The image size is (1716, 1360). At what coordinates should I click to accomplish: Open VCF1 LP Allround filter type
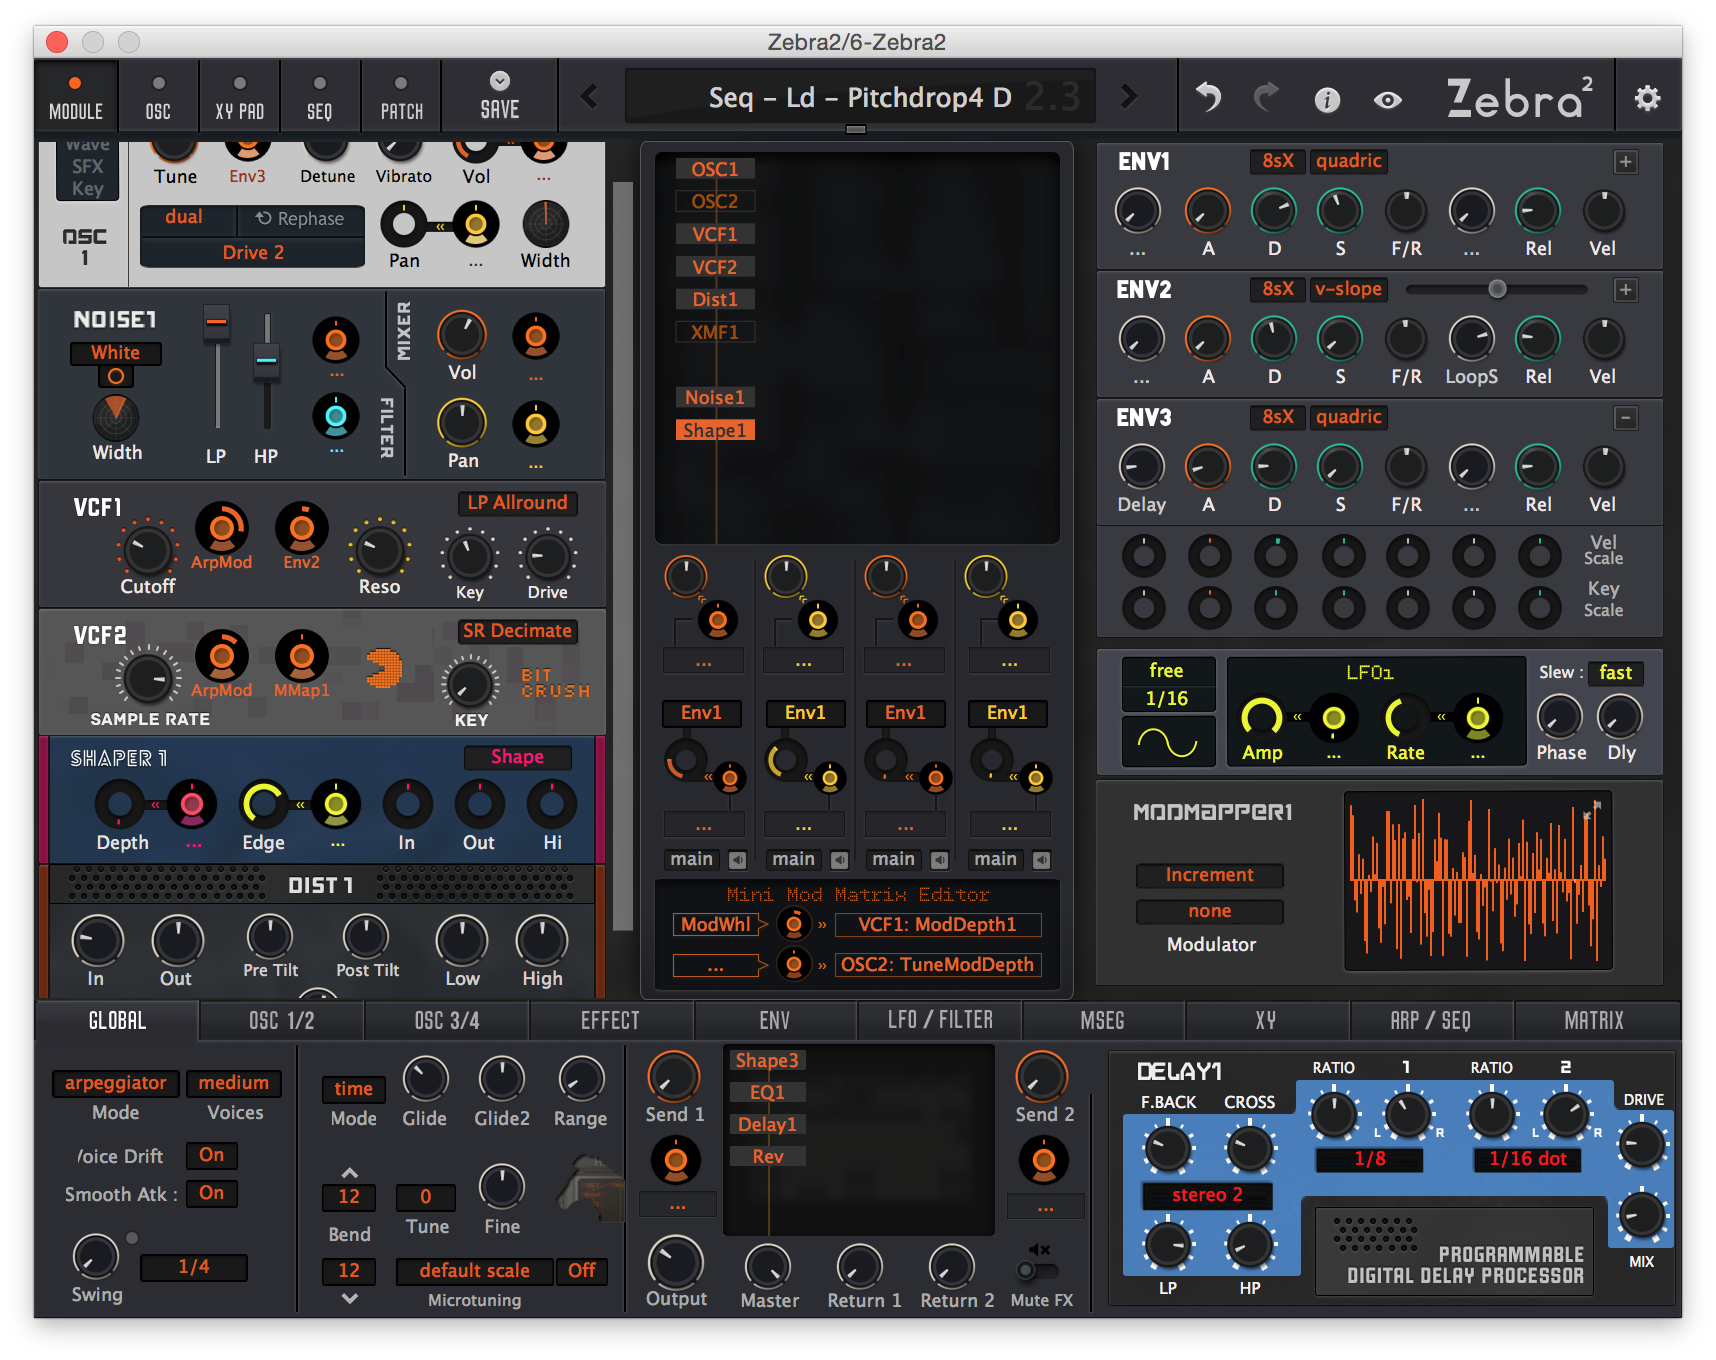[517, 503]
